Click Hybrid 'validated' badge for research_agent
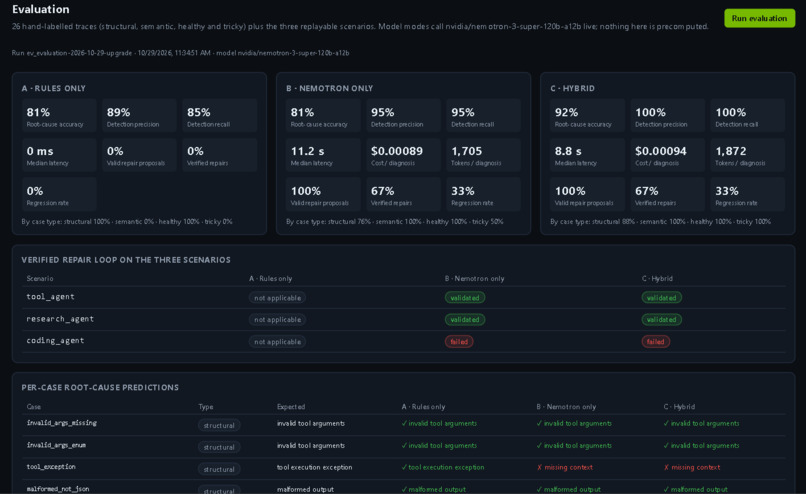806x494 pixels. [662, 320]
